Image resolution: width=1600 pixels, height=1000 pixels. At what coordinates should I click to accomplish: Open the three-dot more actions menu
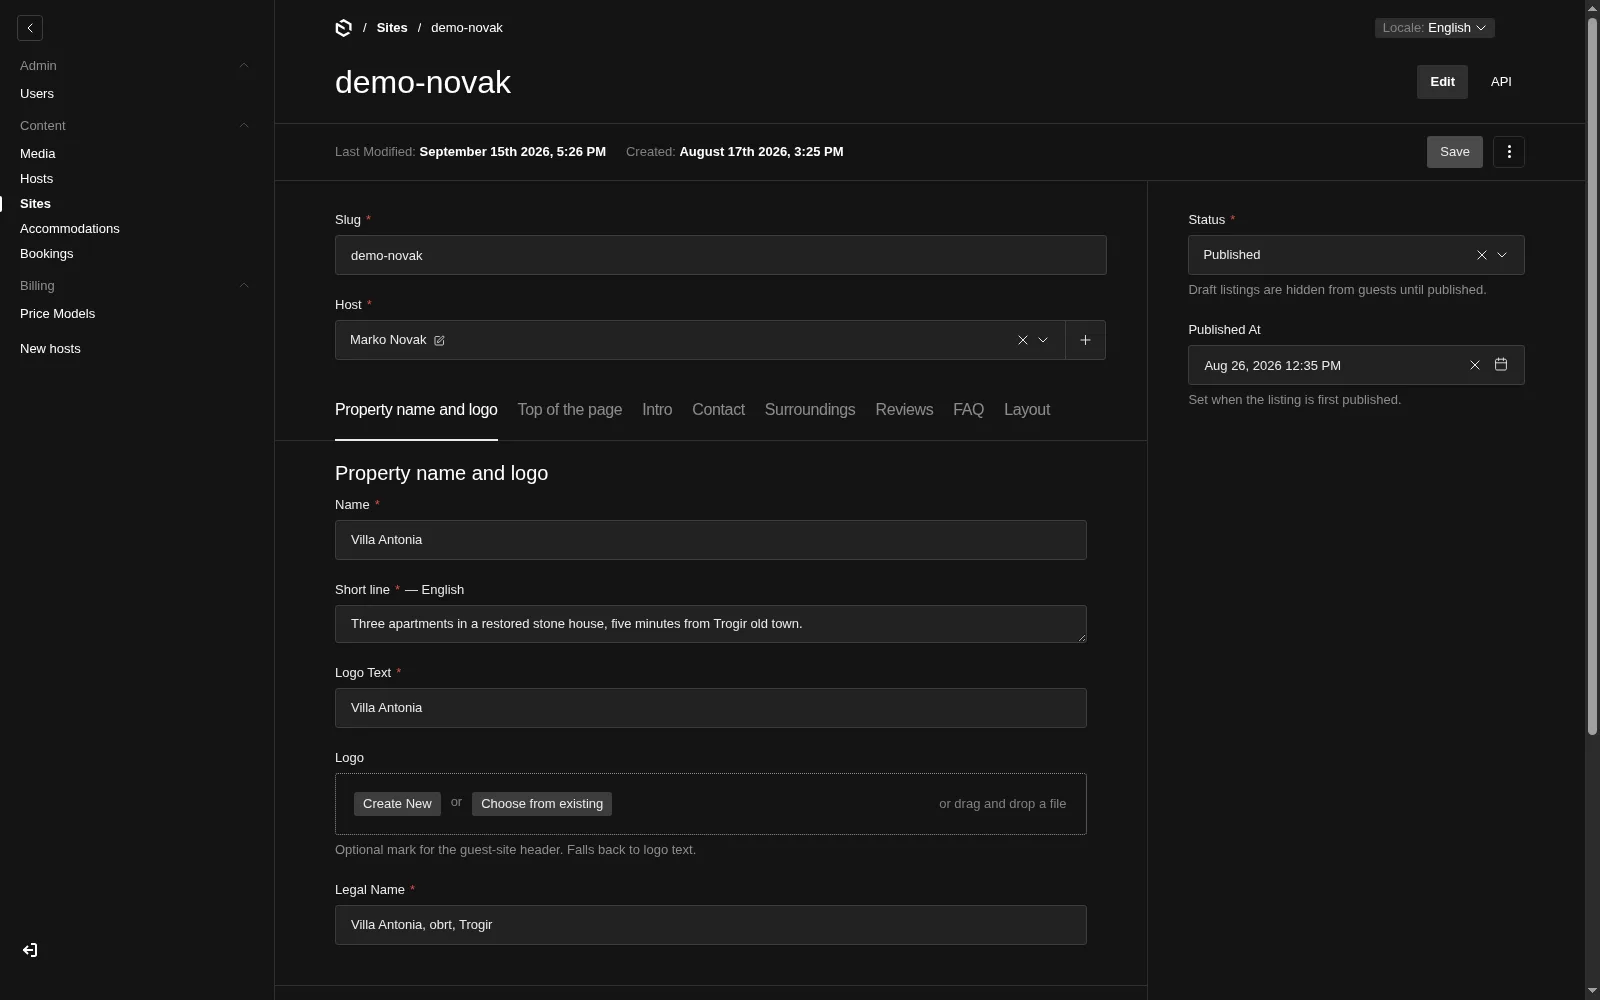click(x=1509, y=152)
